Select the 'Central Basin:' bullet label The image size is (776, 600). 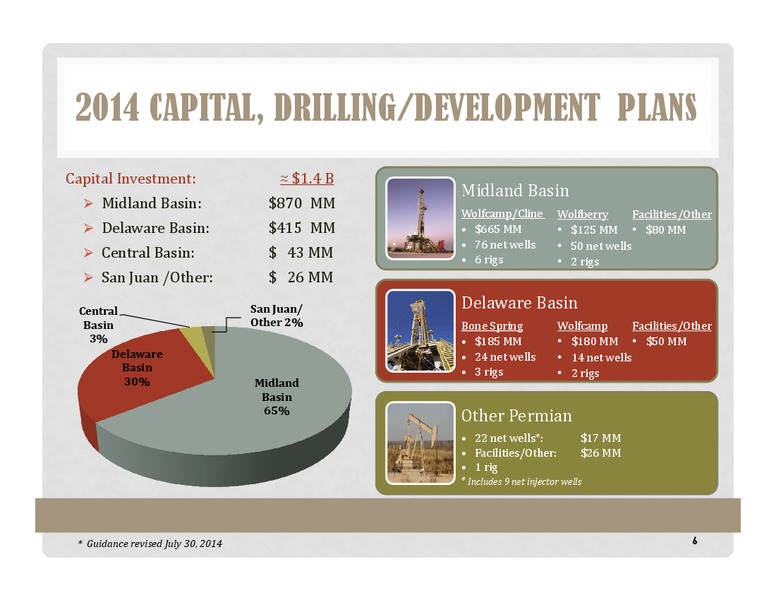[x=148, y=252]
